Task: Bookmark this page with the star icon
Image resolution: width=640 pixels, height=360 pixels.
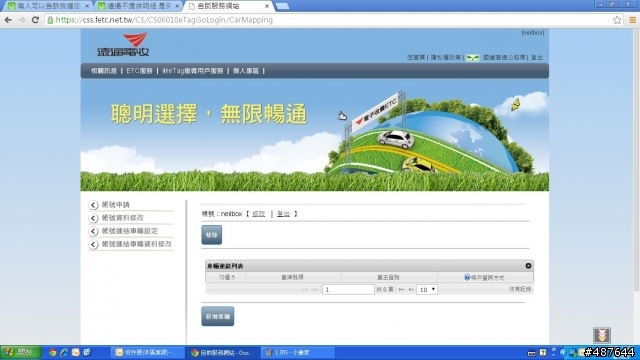Action: click(617, 20)
